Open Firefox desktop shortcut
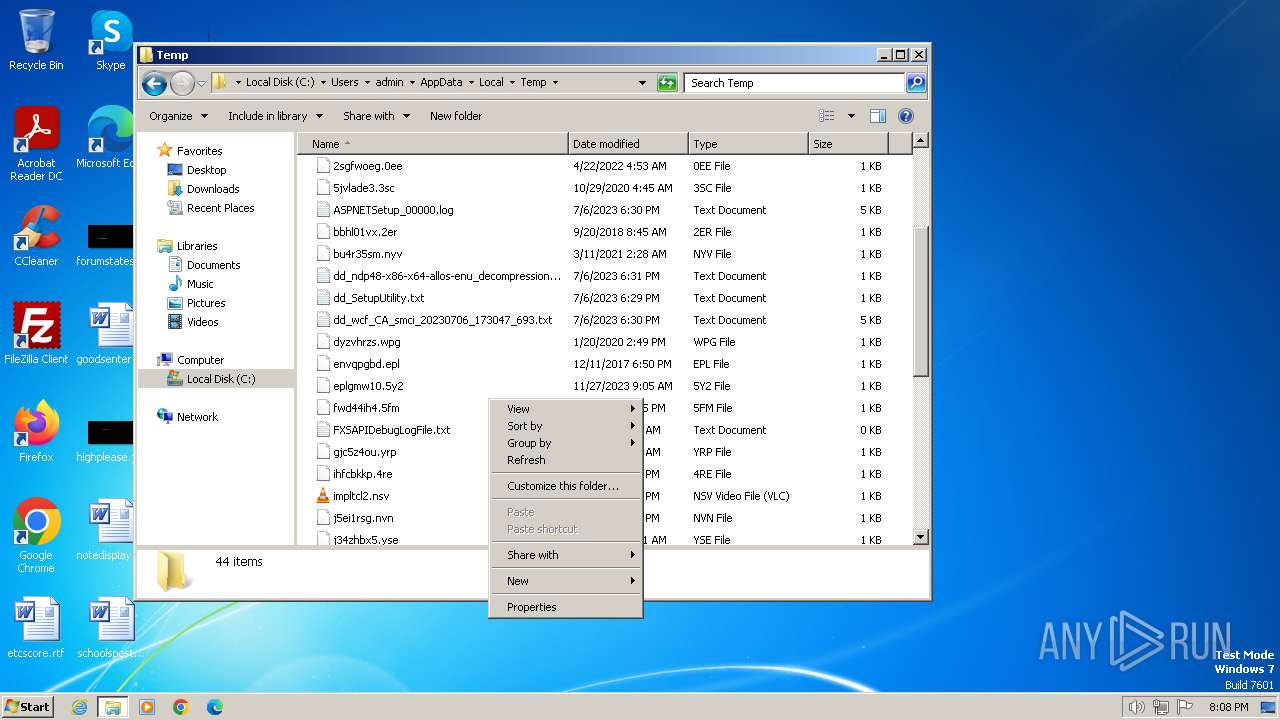1280x720 pixels. pos(36,432)
